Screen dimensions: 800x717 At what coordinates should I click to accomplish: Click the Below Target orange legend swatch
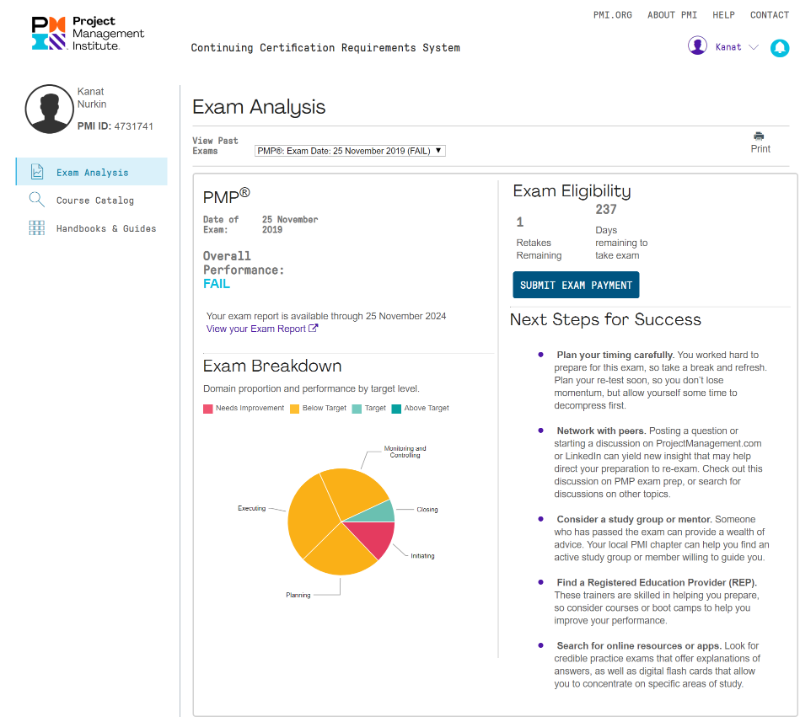point(294,409)
